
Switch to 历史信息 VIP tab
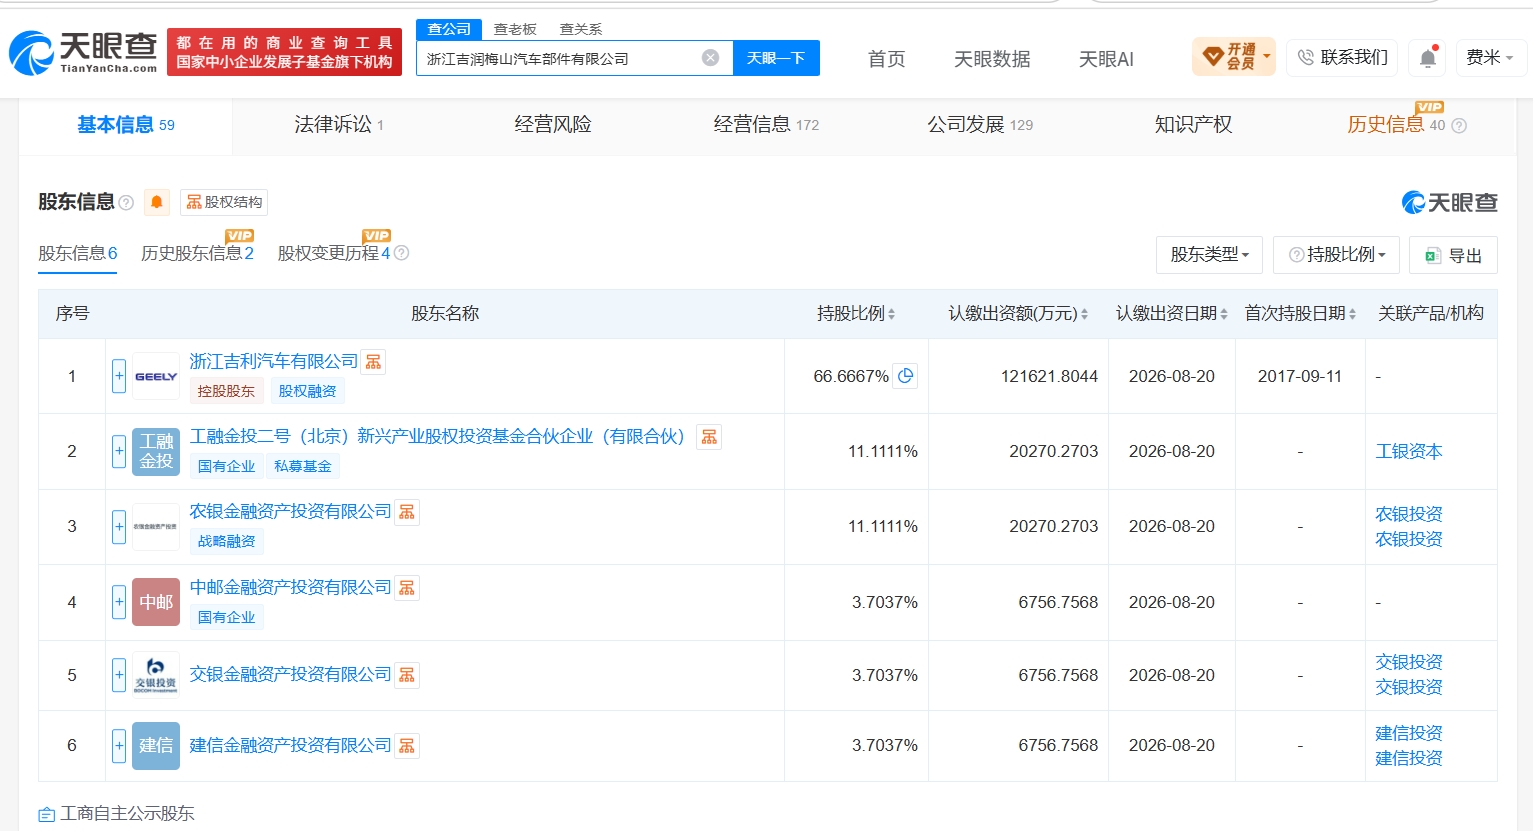tap(1396, 125)
